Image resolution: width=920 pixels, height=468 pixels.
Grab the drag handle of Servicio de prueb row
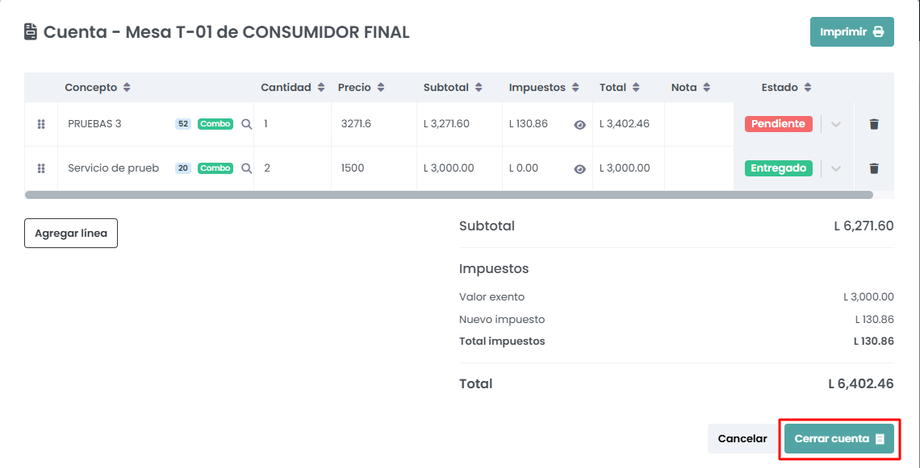click(x=41, y=169)
